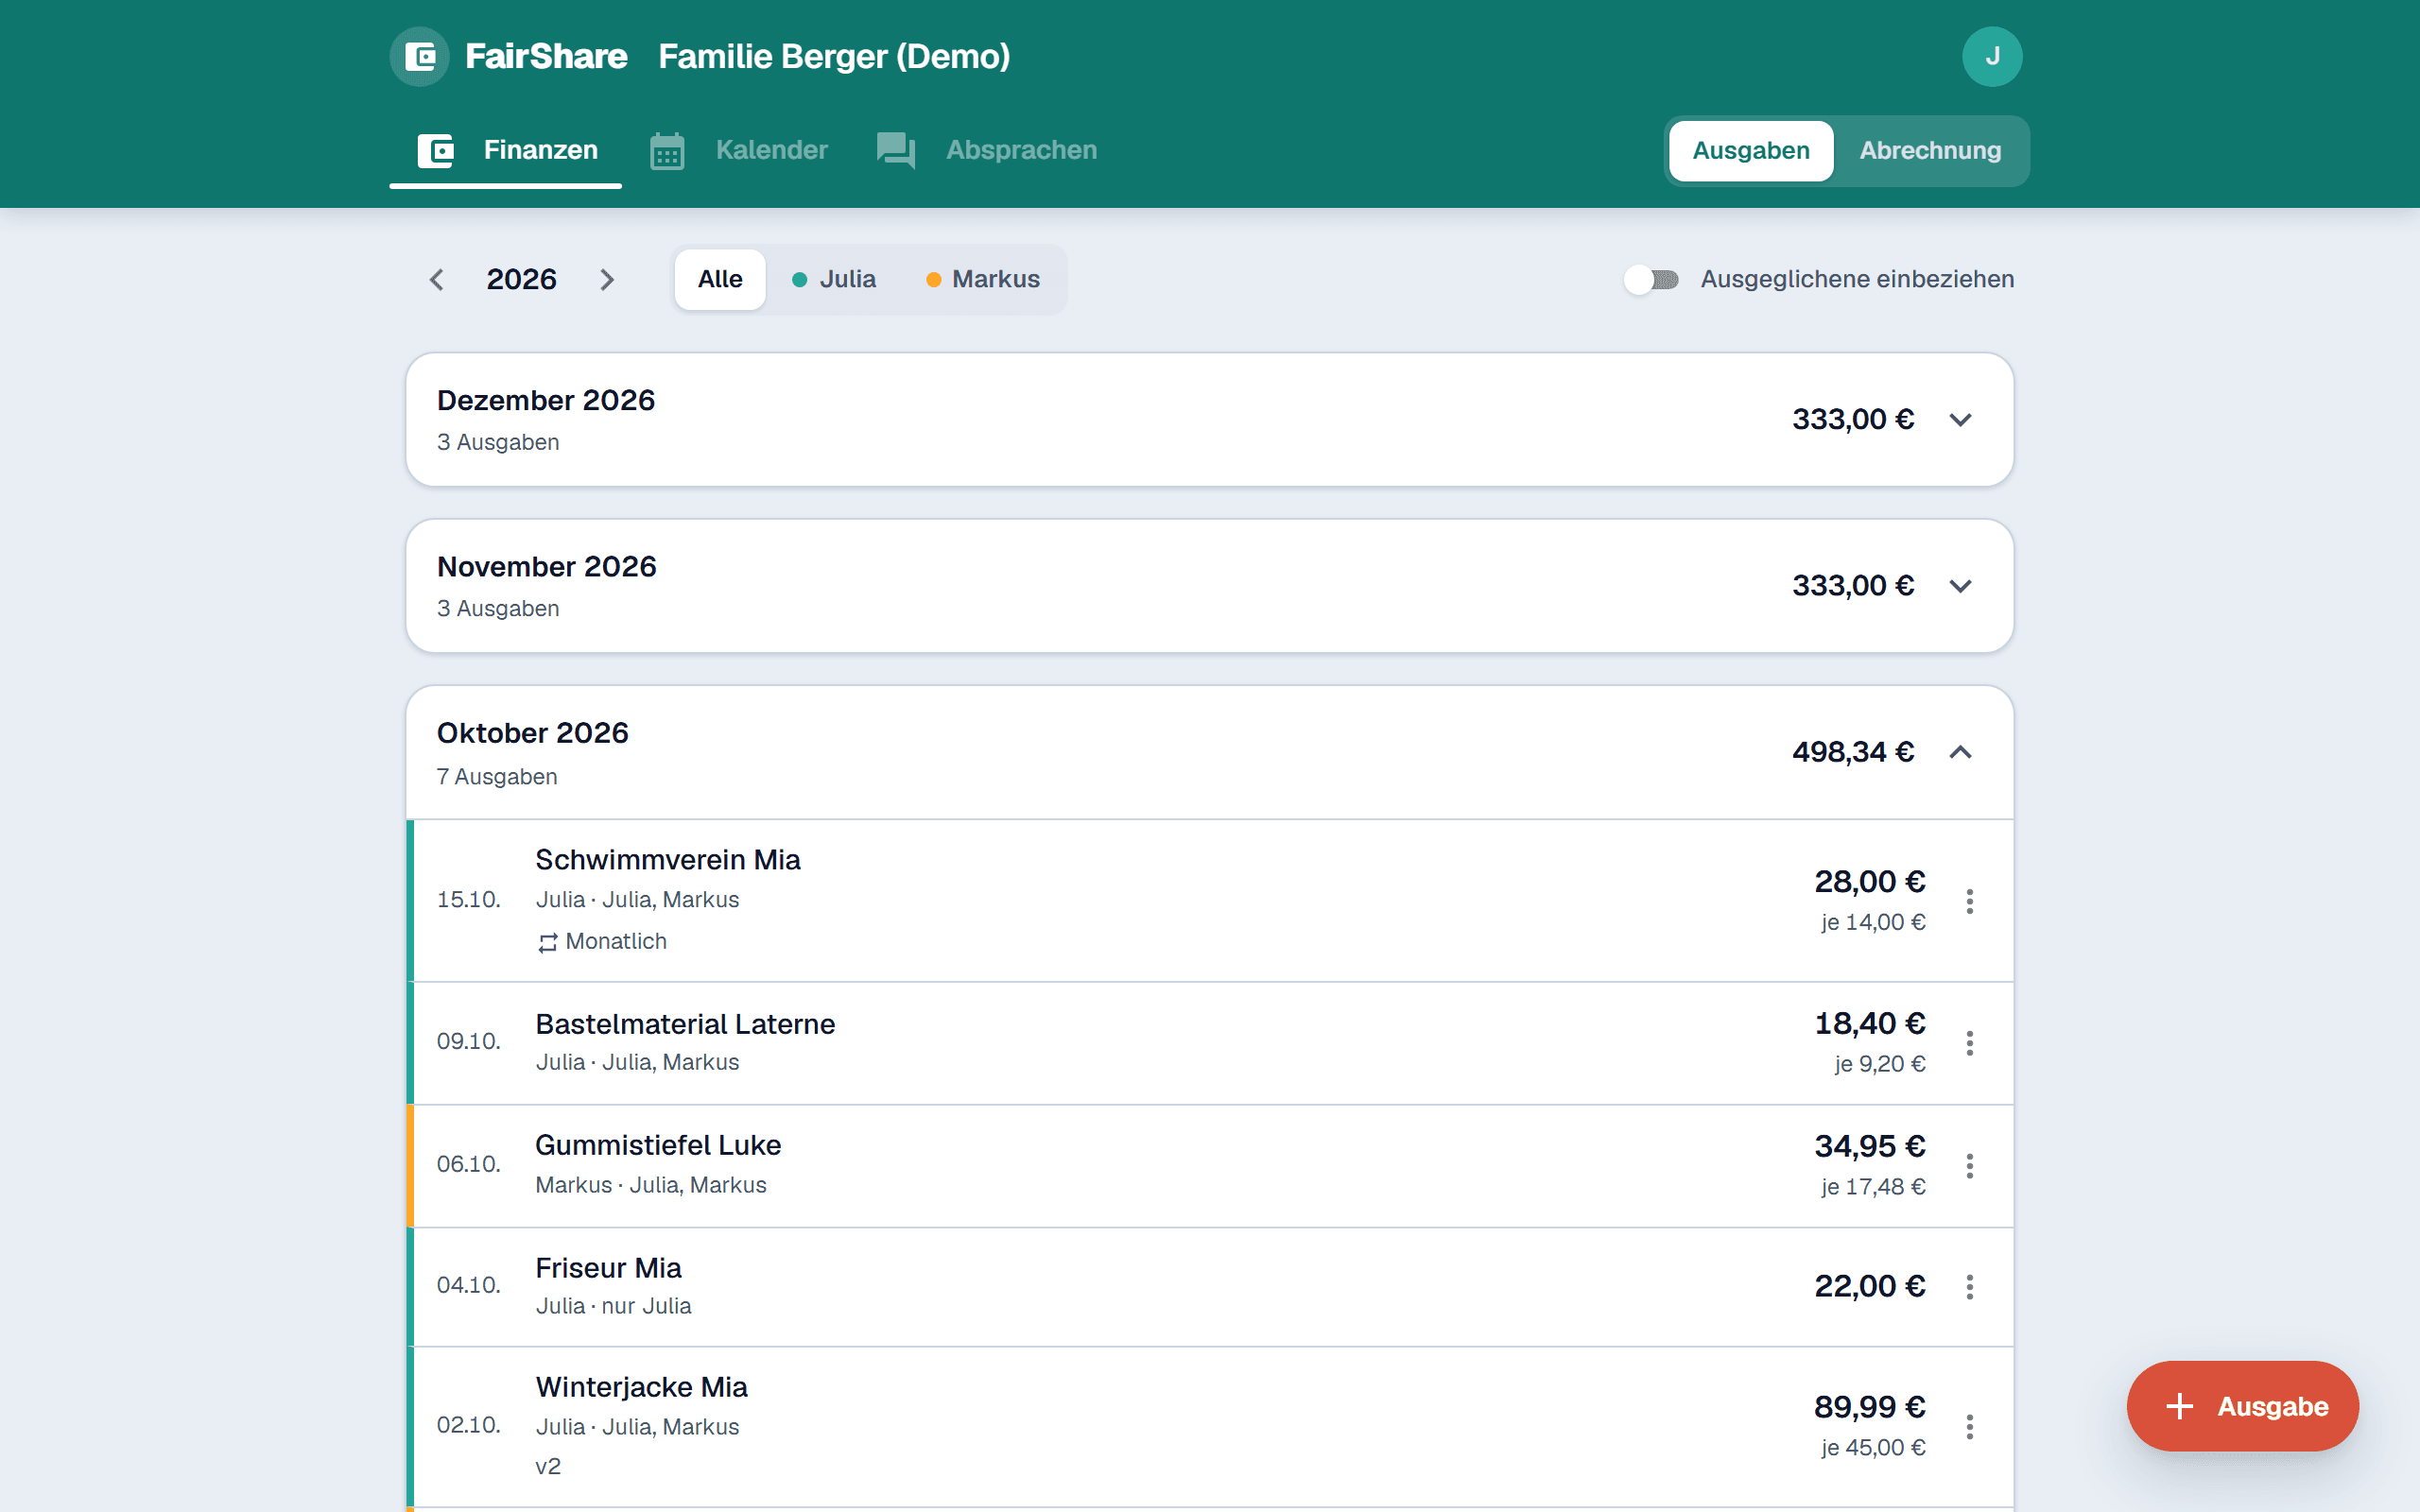Click the Finanzen wallet icon
The image size is (2420, 1512).
436,150
